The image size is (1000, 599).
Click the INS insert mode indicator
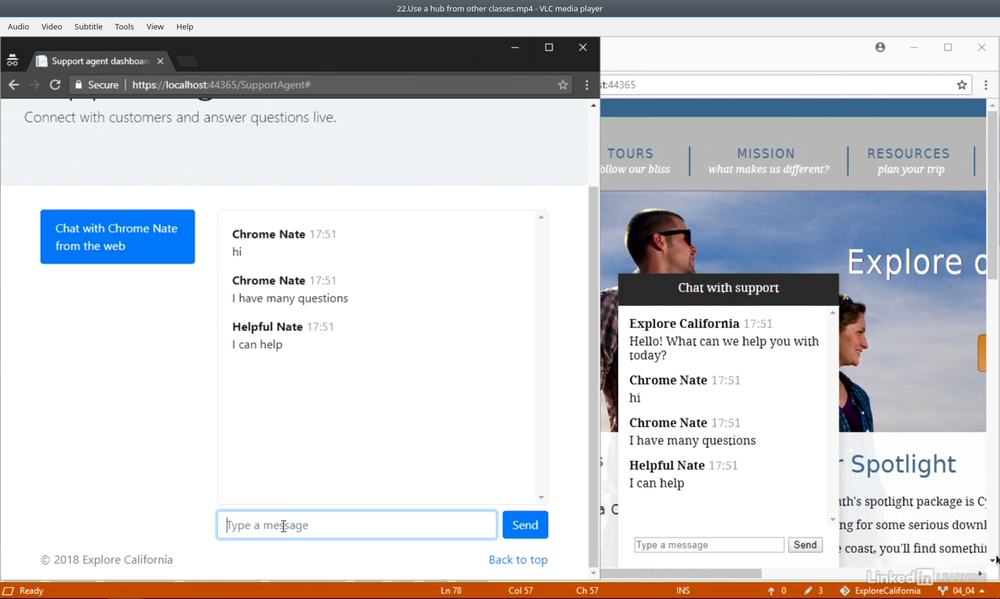(683, 591)
